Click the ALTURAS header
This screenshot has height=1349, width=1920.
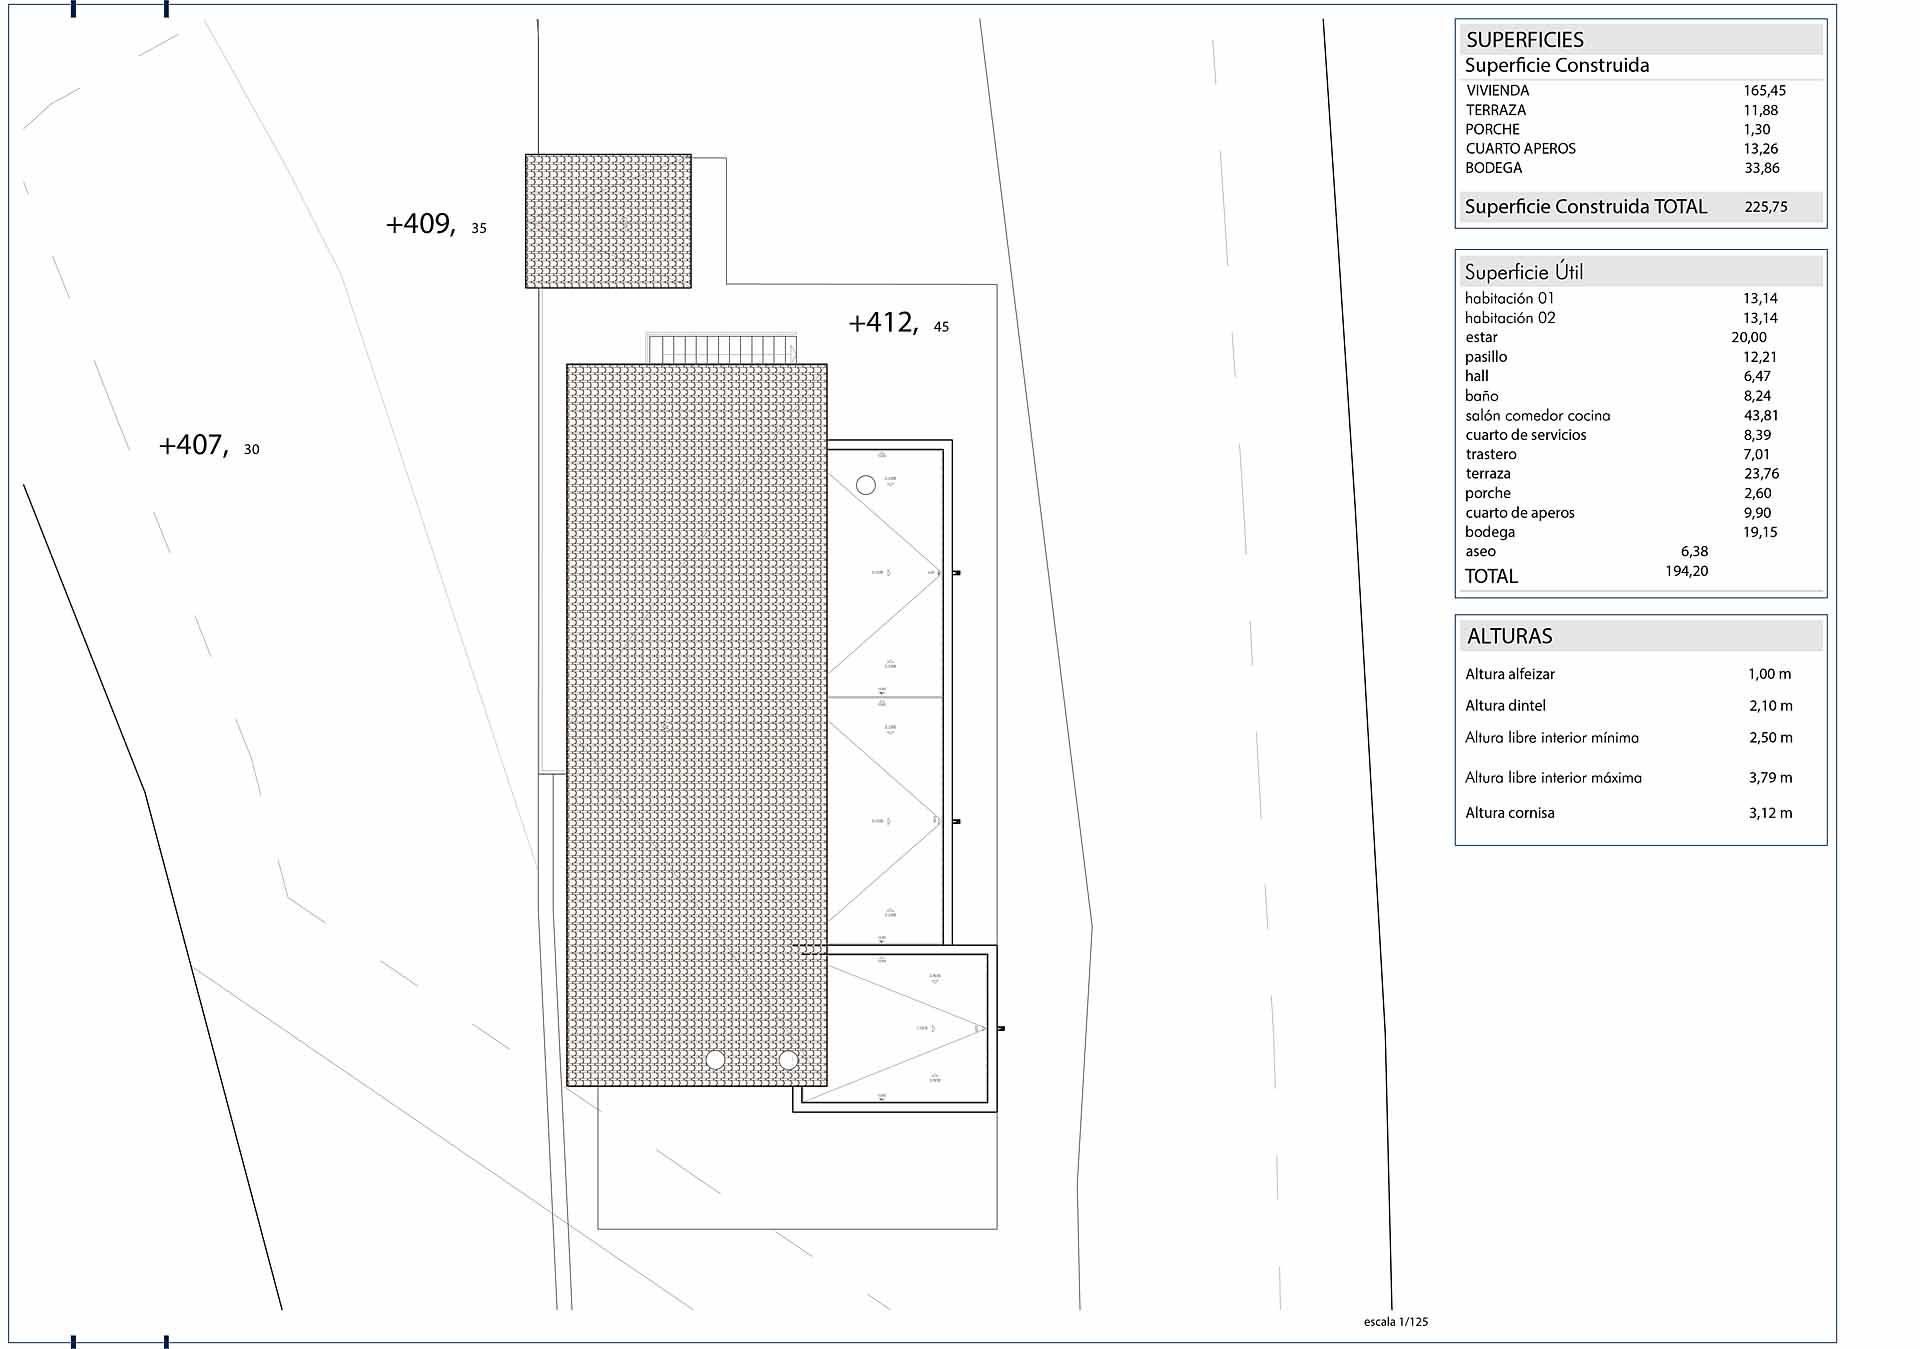pos(1510,636)
